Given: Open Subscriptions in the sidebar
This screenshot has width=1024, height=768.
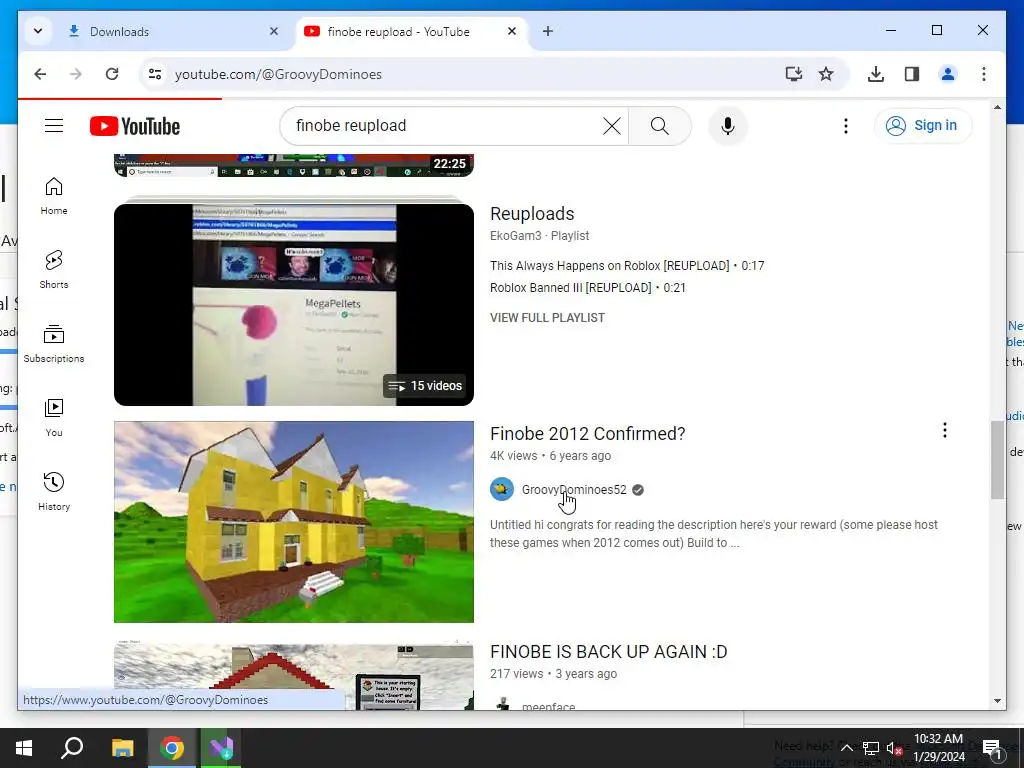Looking at the screenshot, I should coord(54,344).
